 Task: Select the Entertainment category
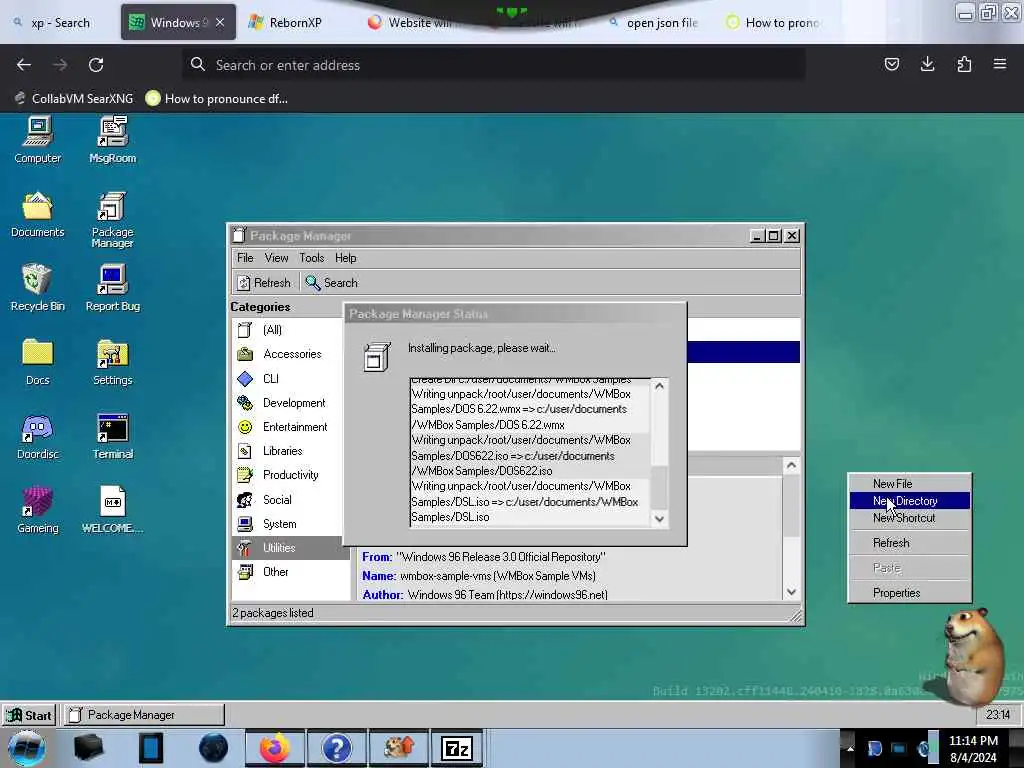click(287, 427)
